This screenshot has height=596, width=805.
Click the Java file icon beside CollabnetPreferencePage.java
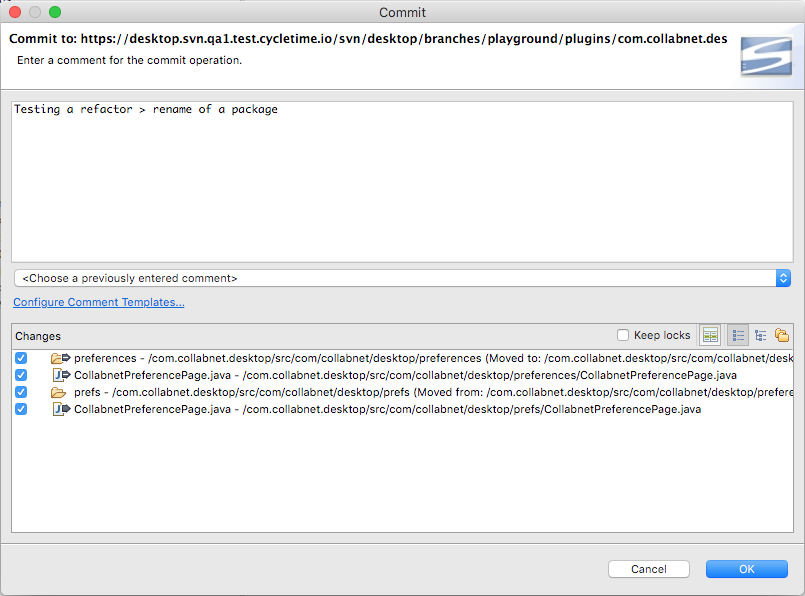(x=58, y=374)
